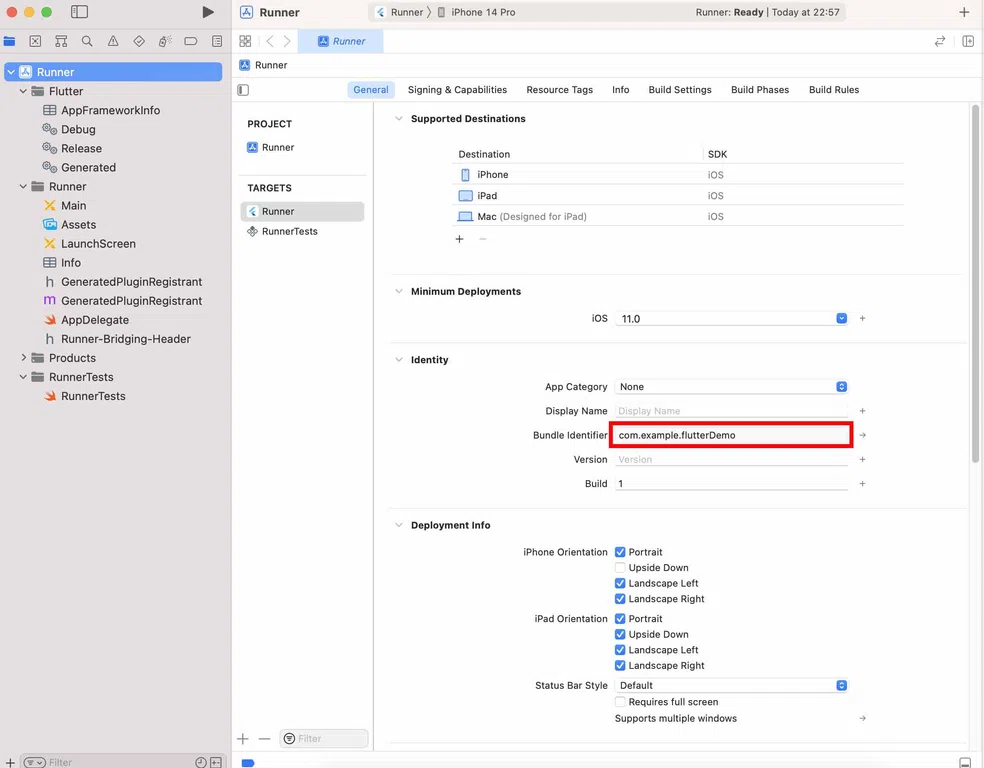Screen dimensions: 984x768
Task: Uncheck iPhone Orientation Portrait
Action: click(620, 552)
